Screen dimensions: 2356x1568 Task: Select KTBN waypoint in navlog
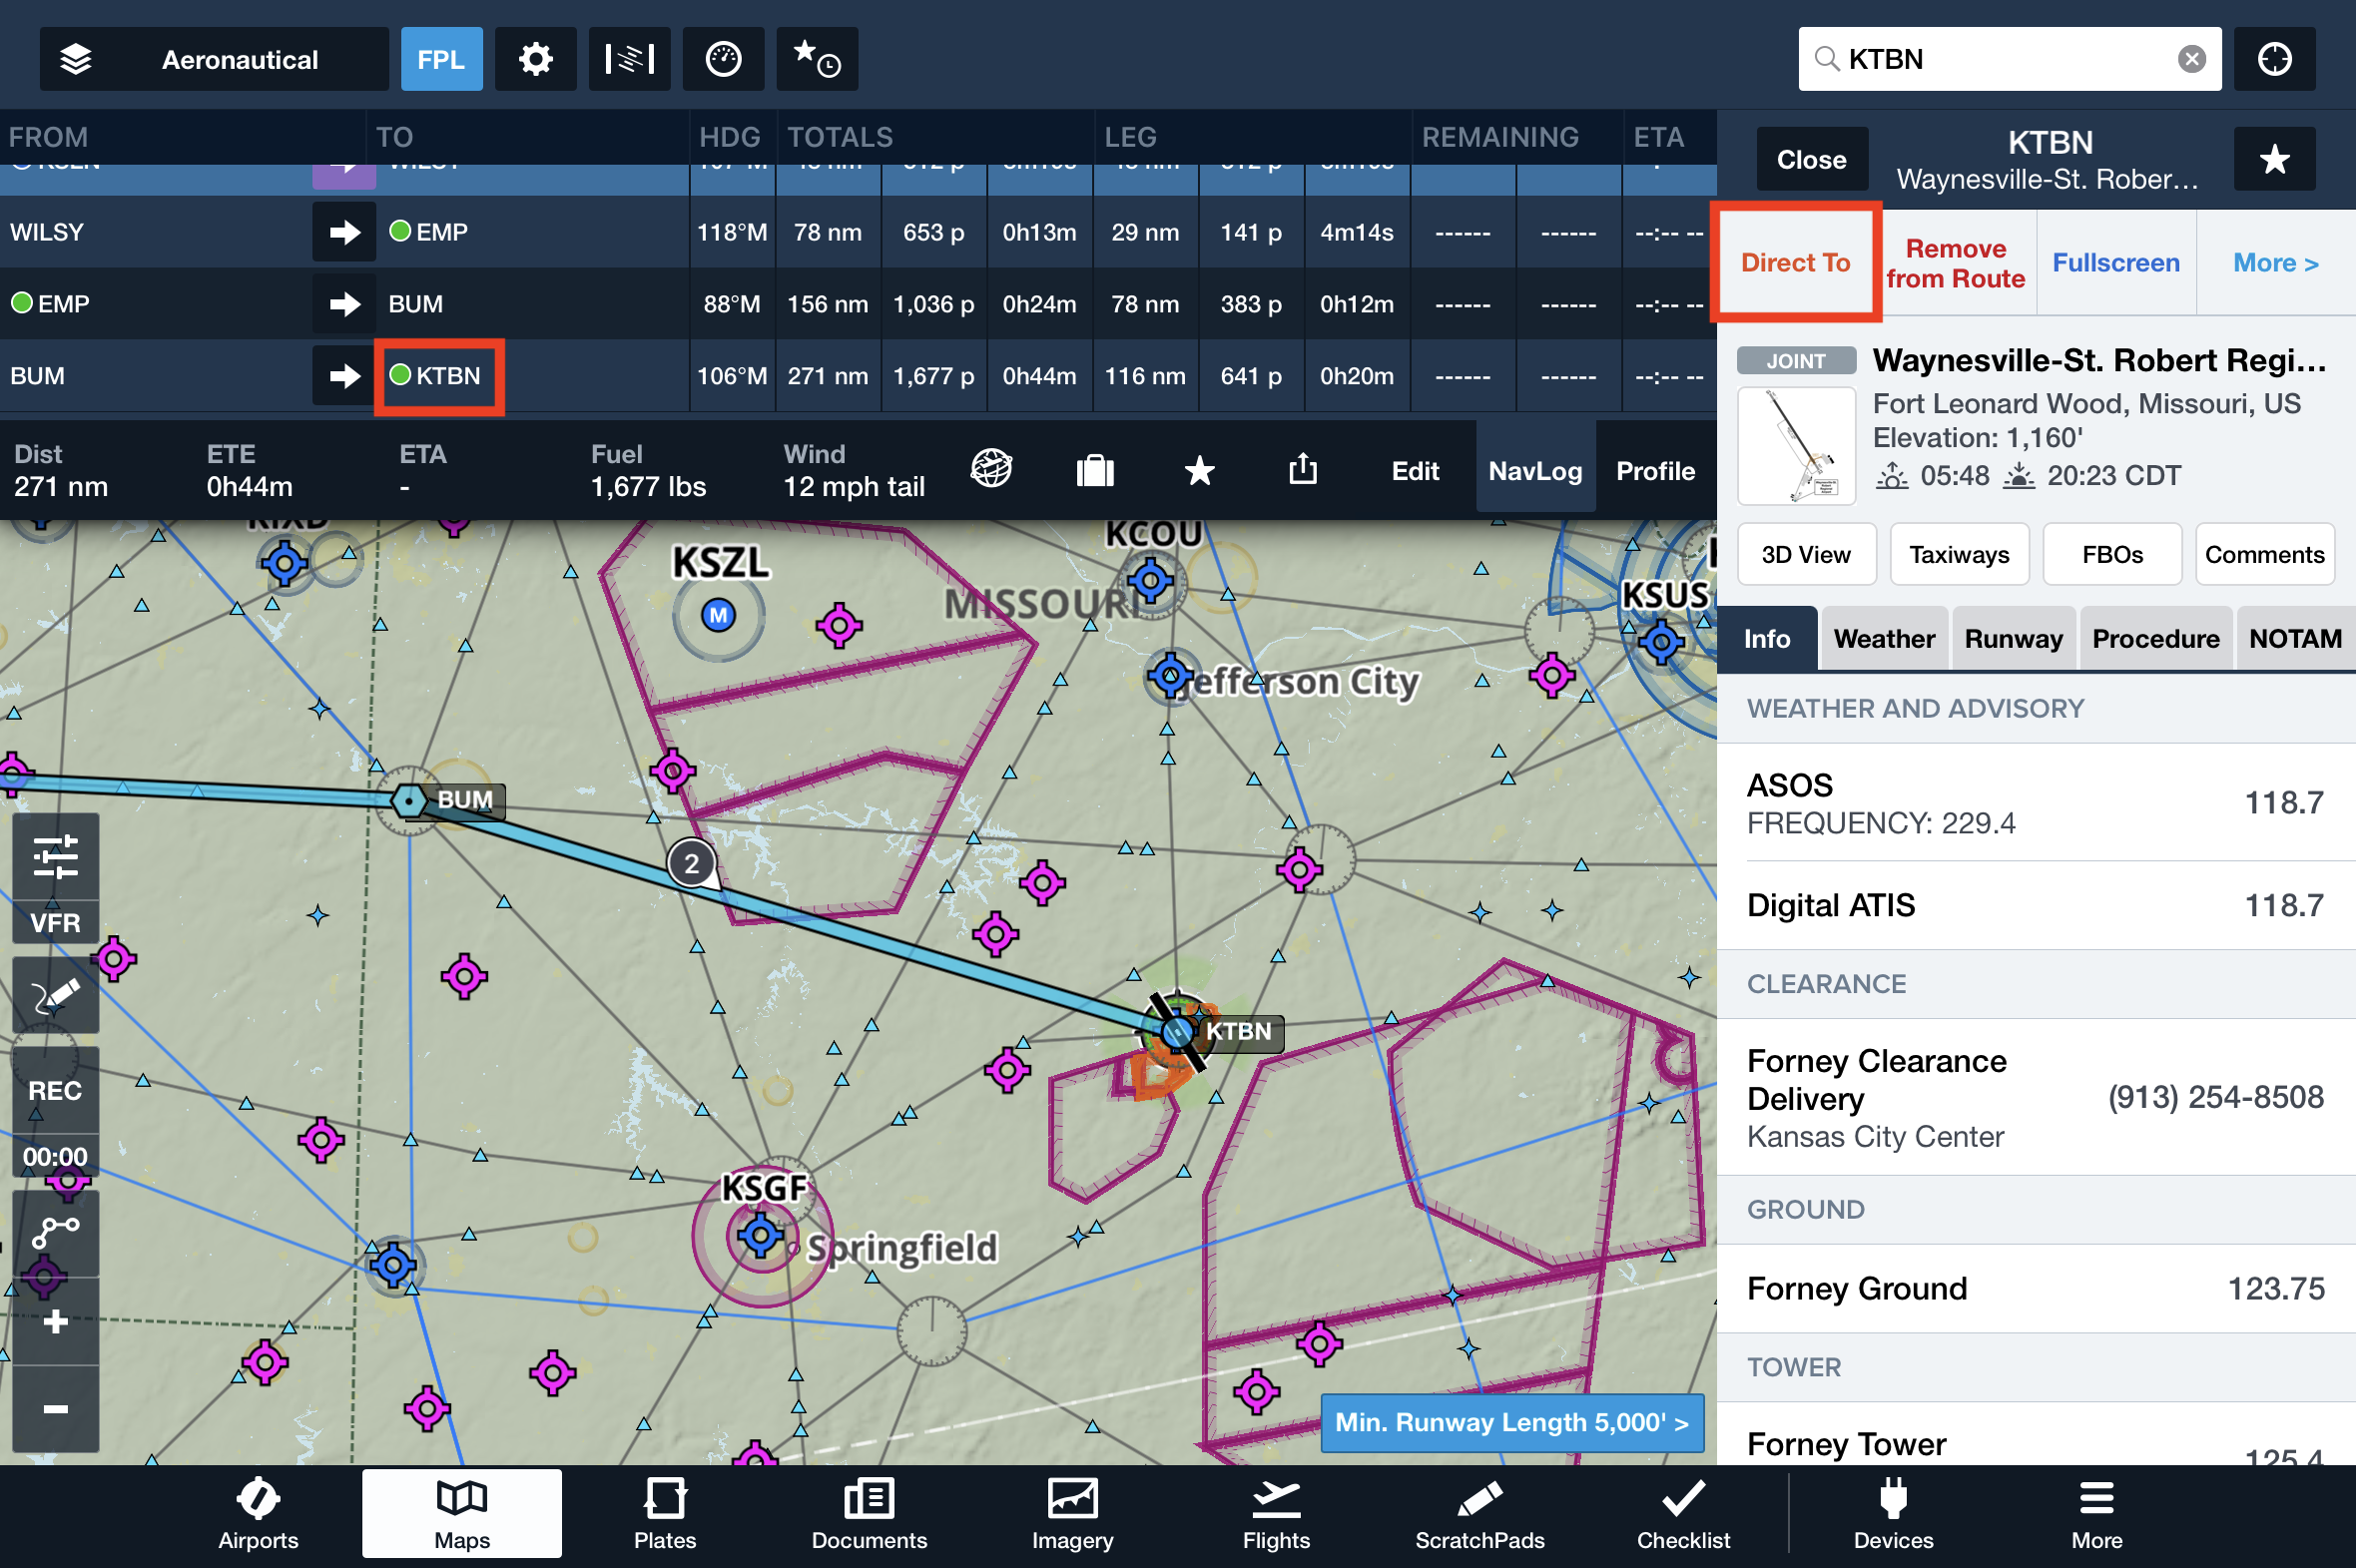point(438,376)
